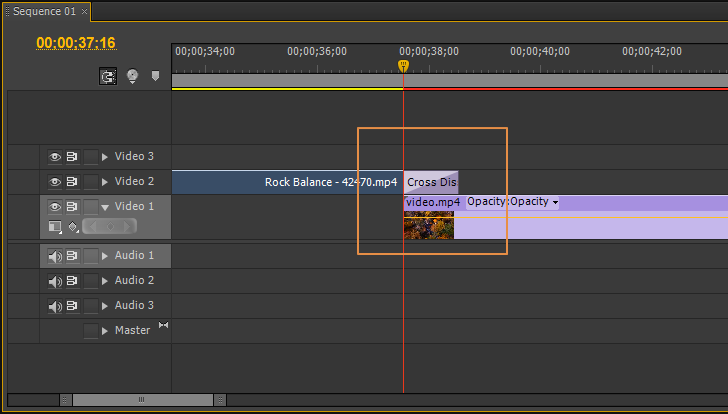Select the Cross Dissolve transition clip
This screenshot has height=414, width=728.
(x=431, y=182)
